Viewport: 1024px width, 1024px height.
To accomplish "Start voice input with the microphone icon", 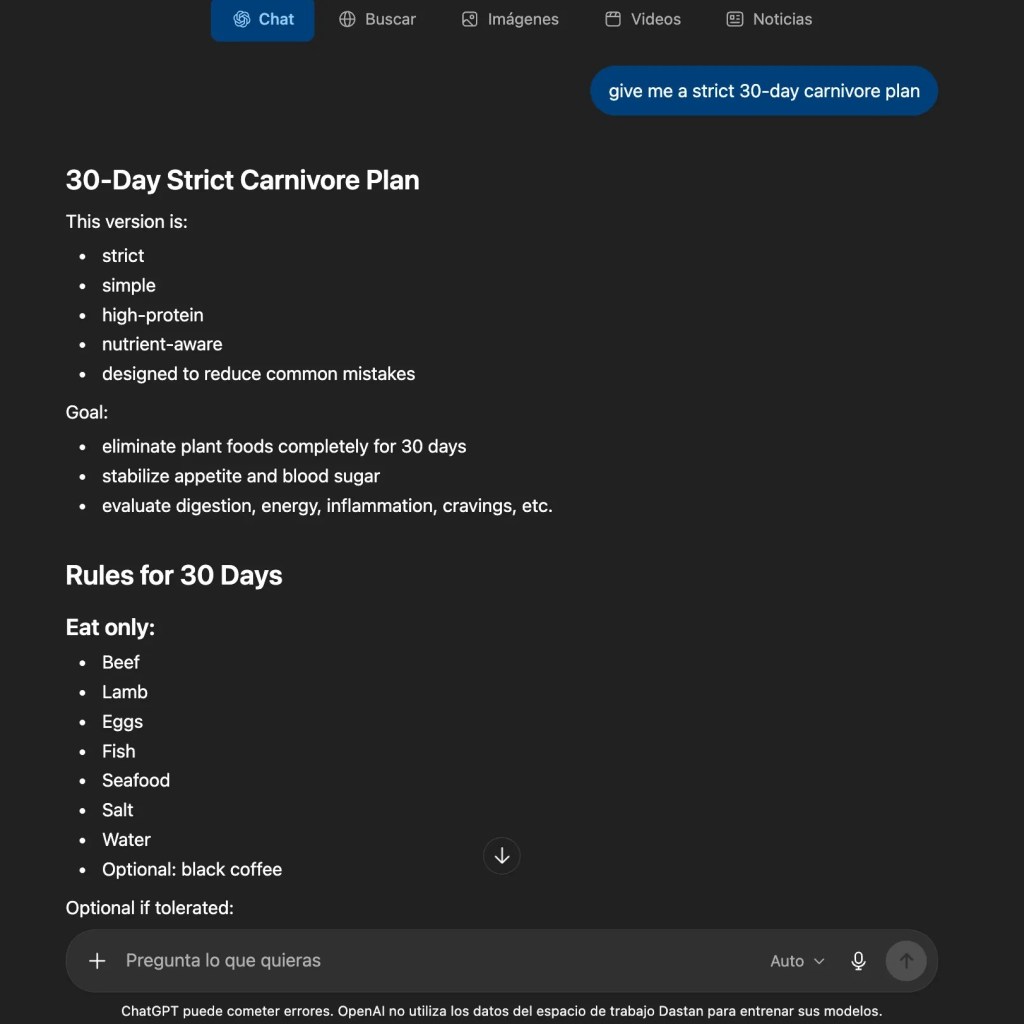I will coord(858,961).
